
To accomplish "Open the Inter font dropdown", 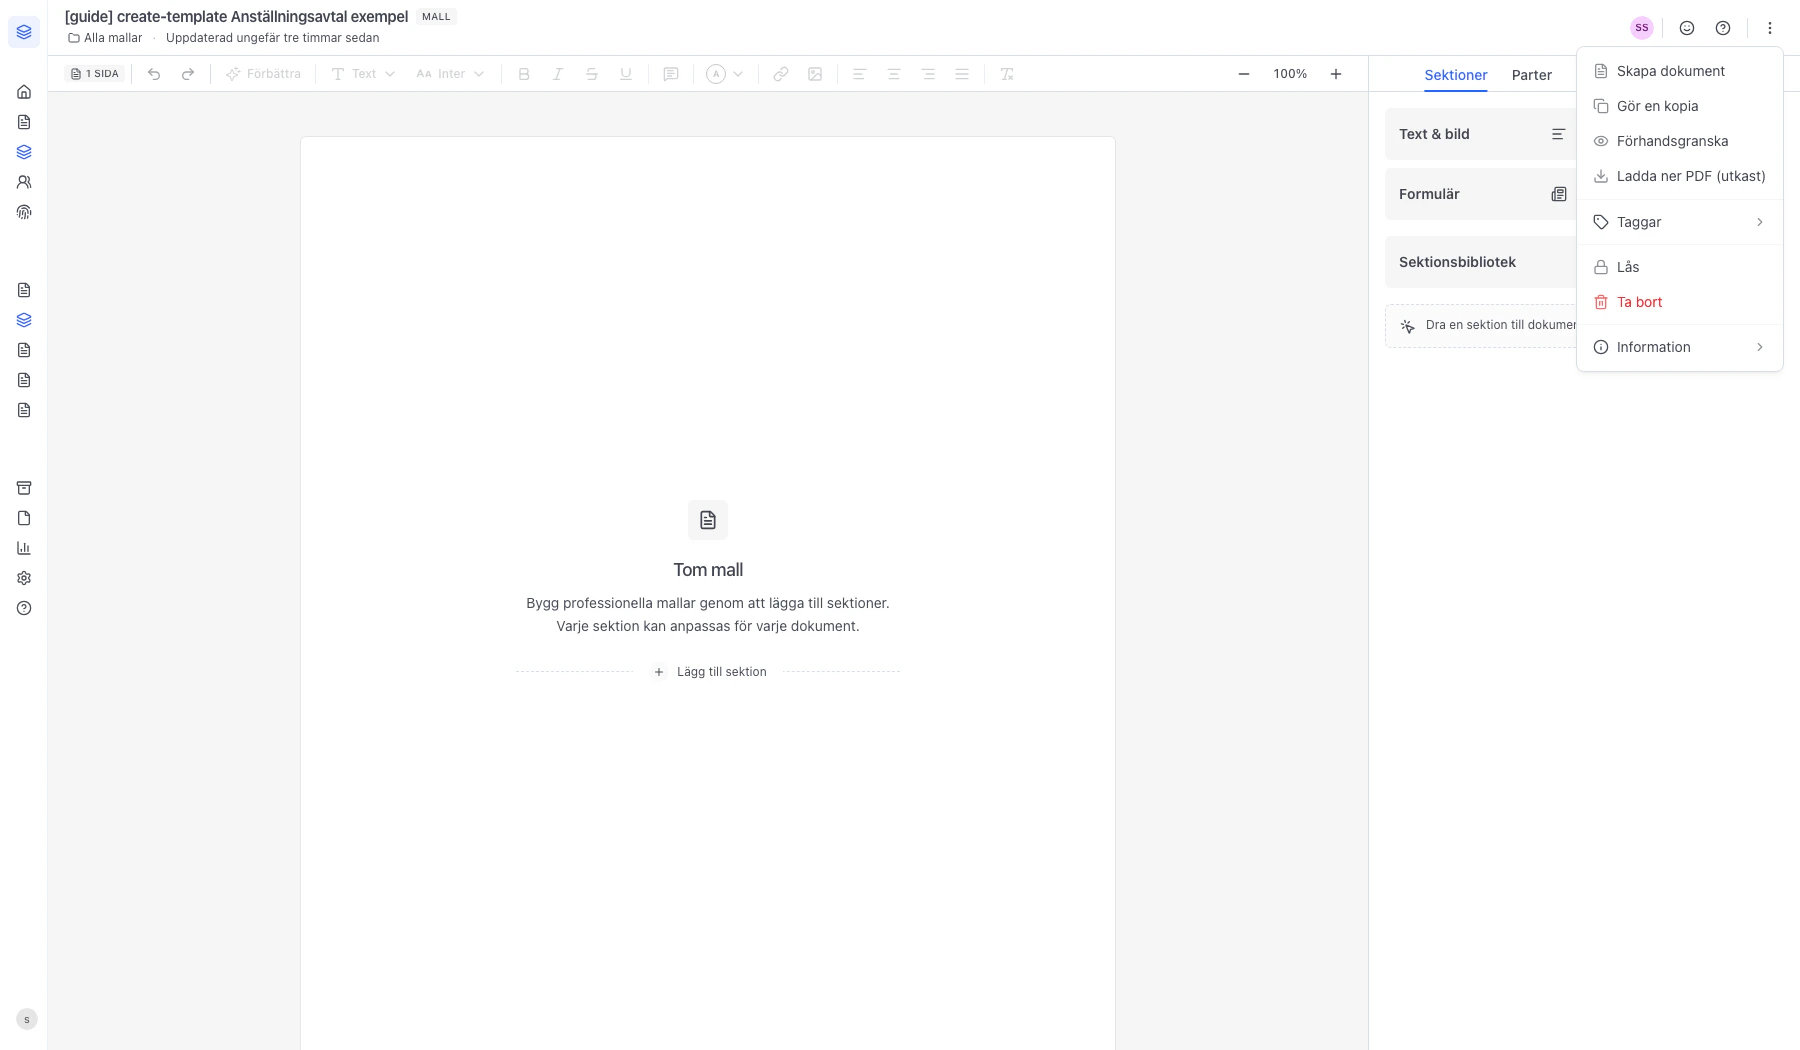I will point(450,74).
